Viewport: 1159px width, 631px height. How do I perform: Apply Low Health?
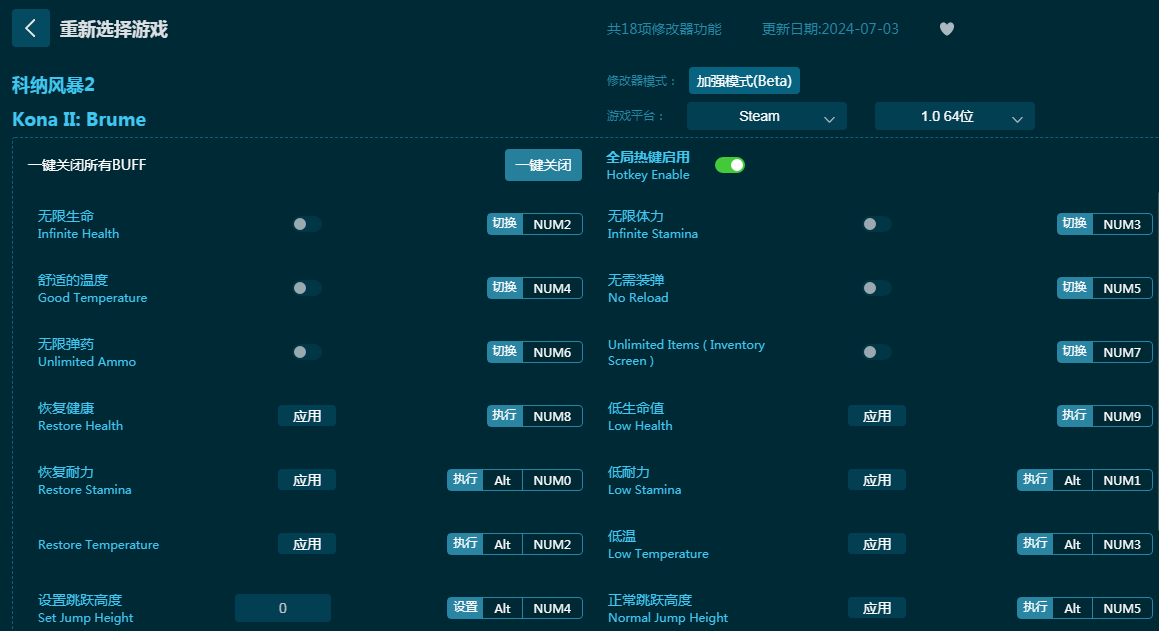pos(877,416)
